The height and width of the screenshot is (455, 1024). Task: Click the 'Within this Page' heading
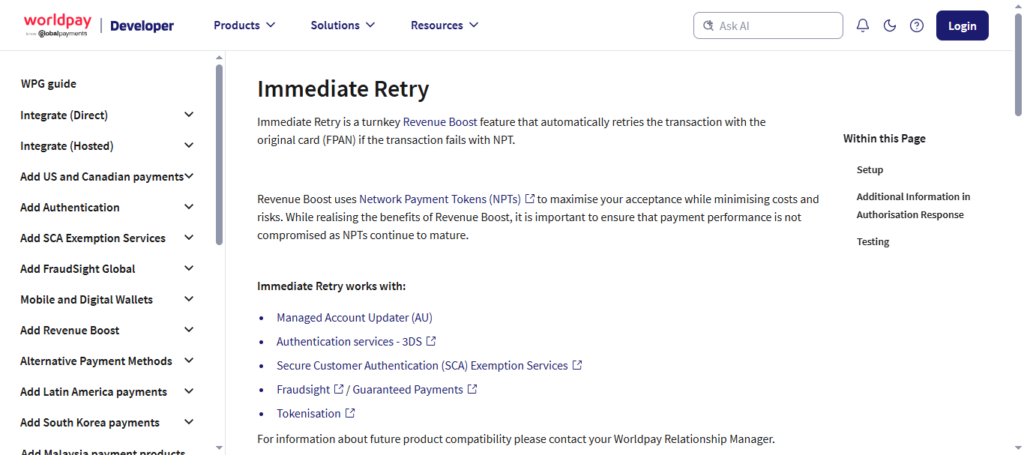(884, 138)
